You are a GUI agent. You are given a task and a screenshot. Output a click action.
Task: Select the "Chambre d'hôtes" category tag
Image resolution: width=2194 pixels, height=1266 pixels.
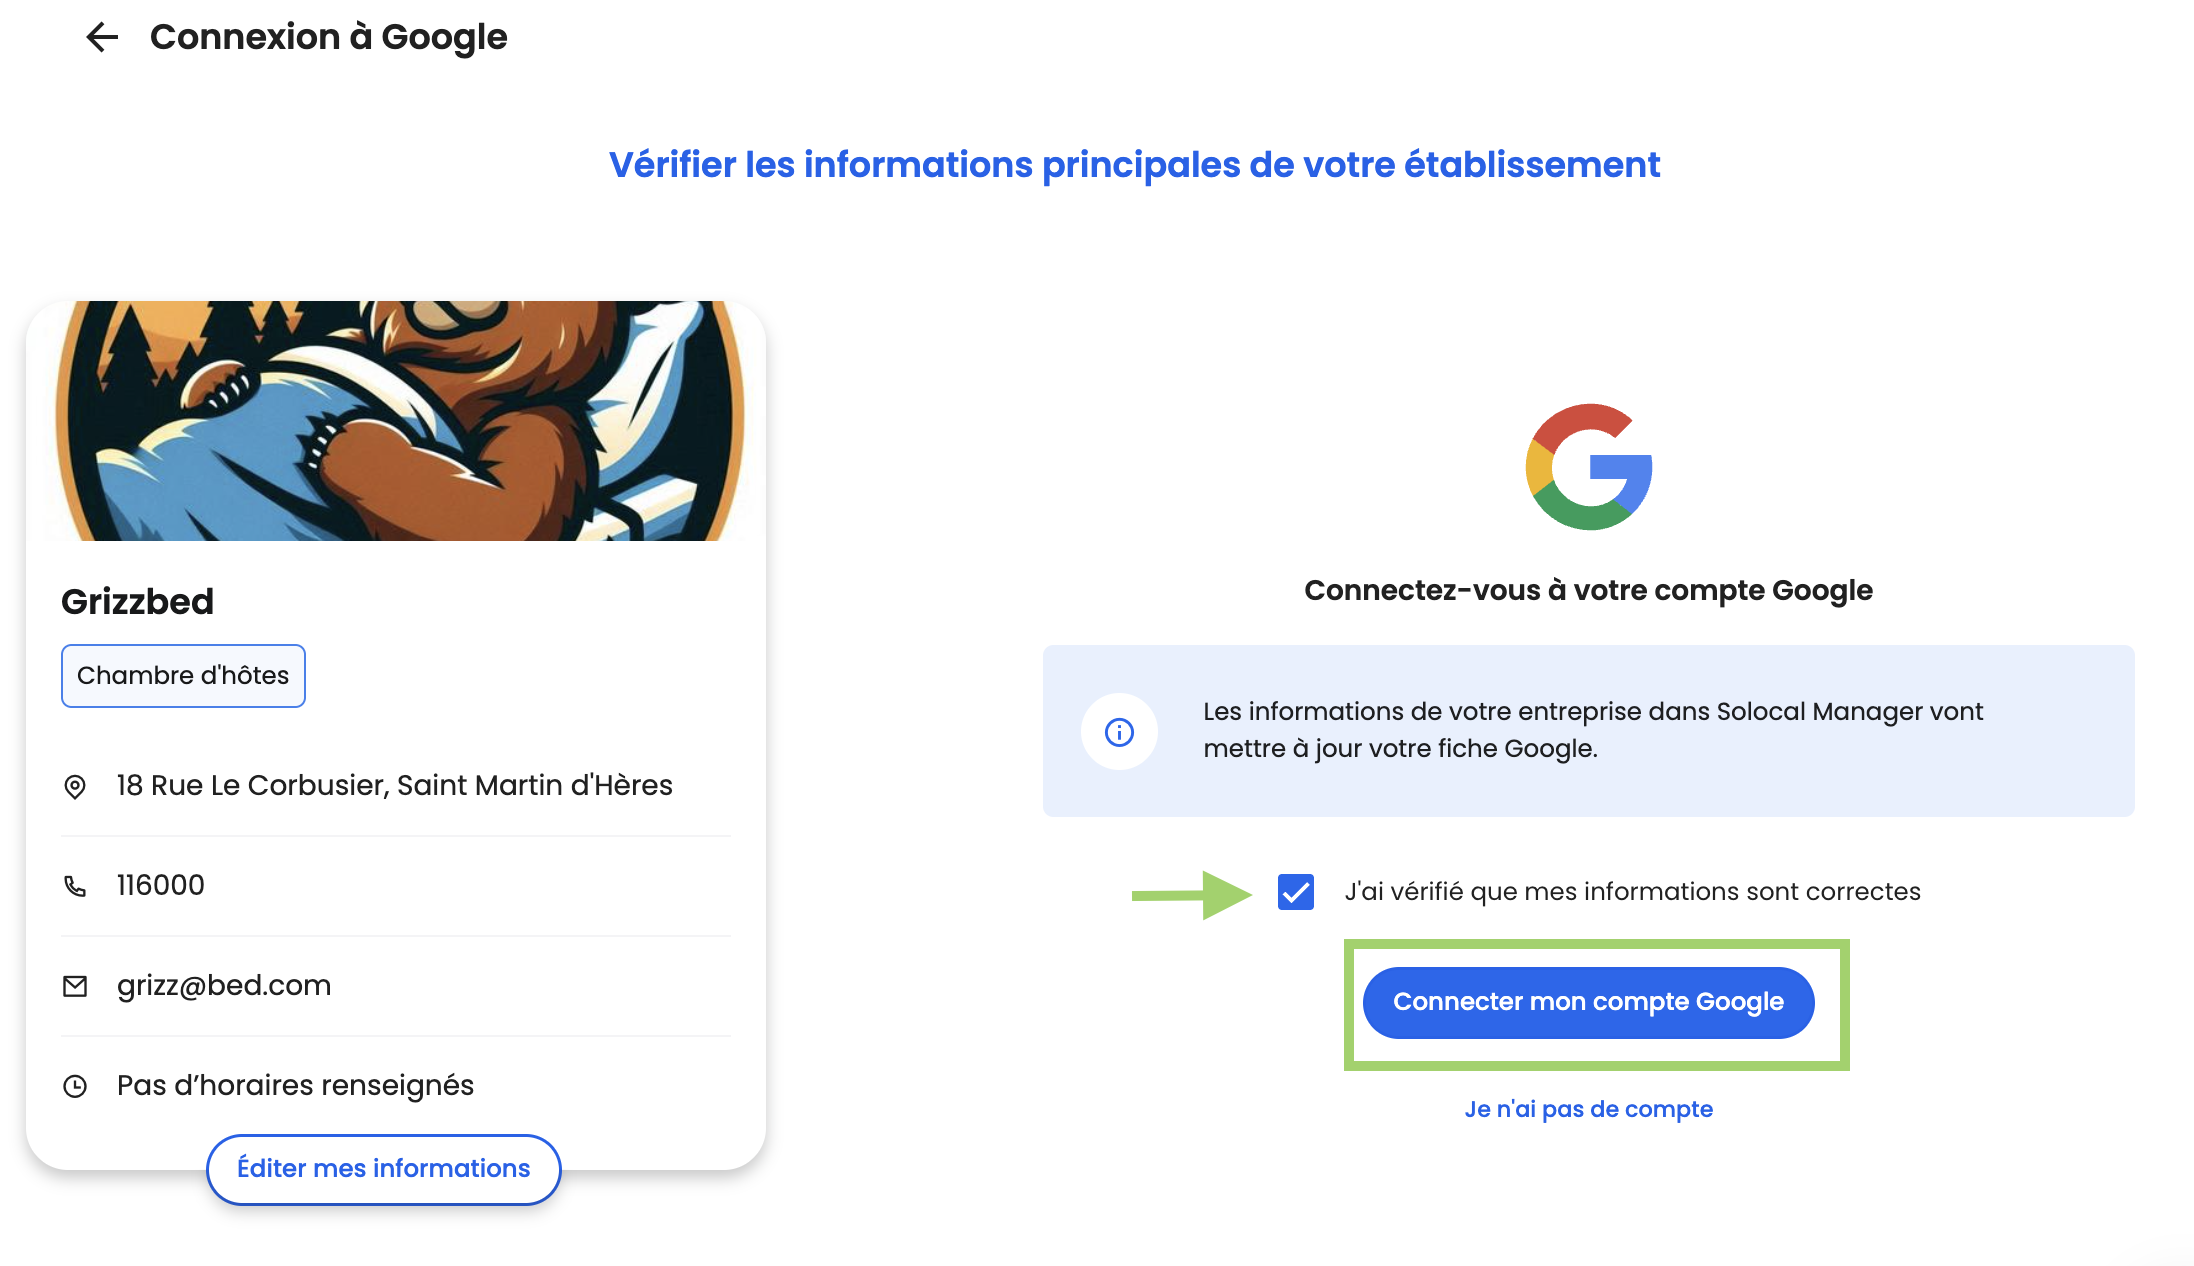tap(183, 676)
